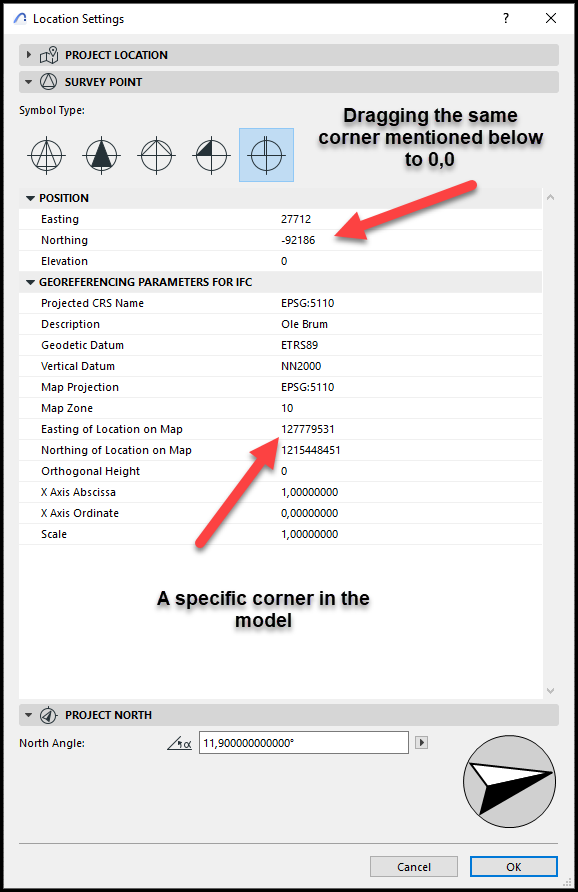
Task: Pick the quarter-filled circle survey symbol
Action: 212,155
